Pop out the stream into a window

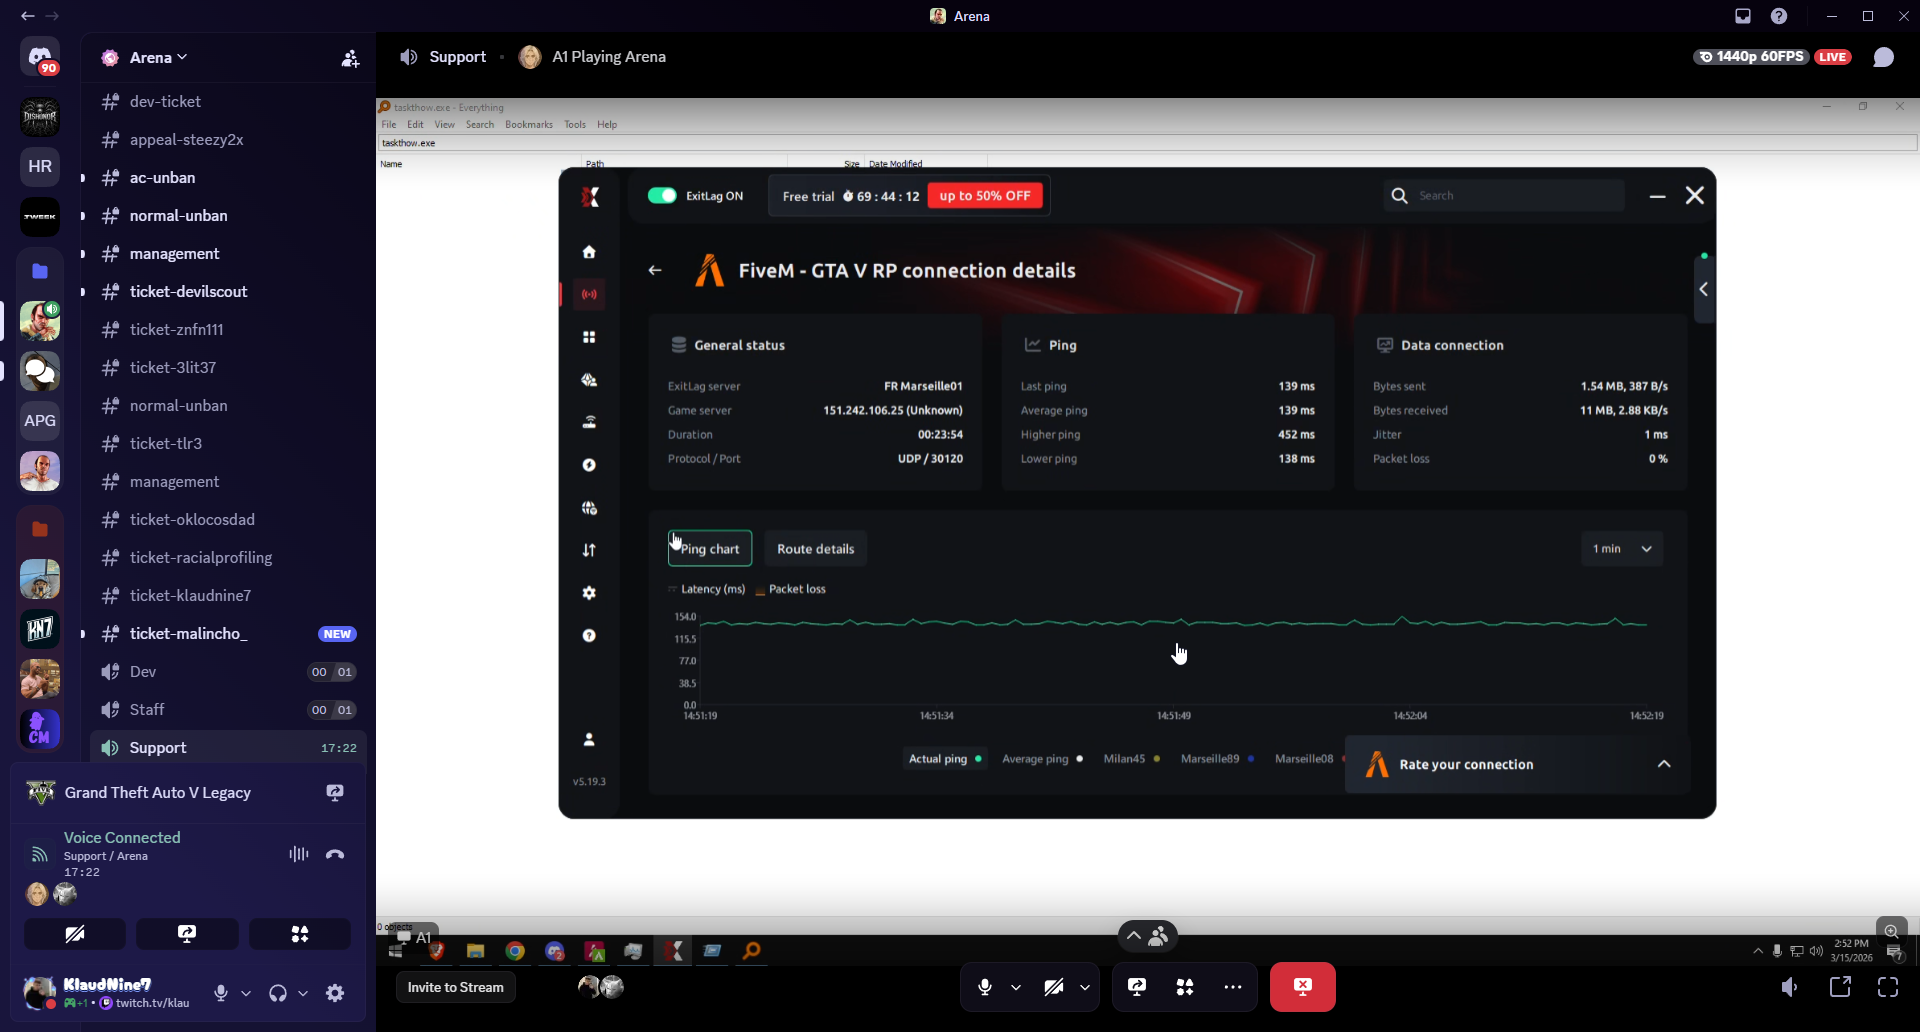1840,987
